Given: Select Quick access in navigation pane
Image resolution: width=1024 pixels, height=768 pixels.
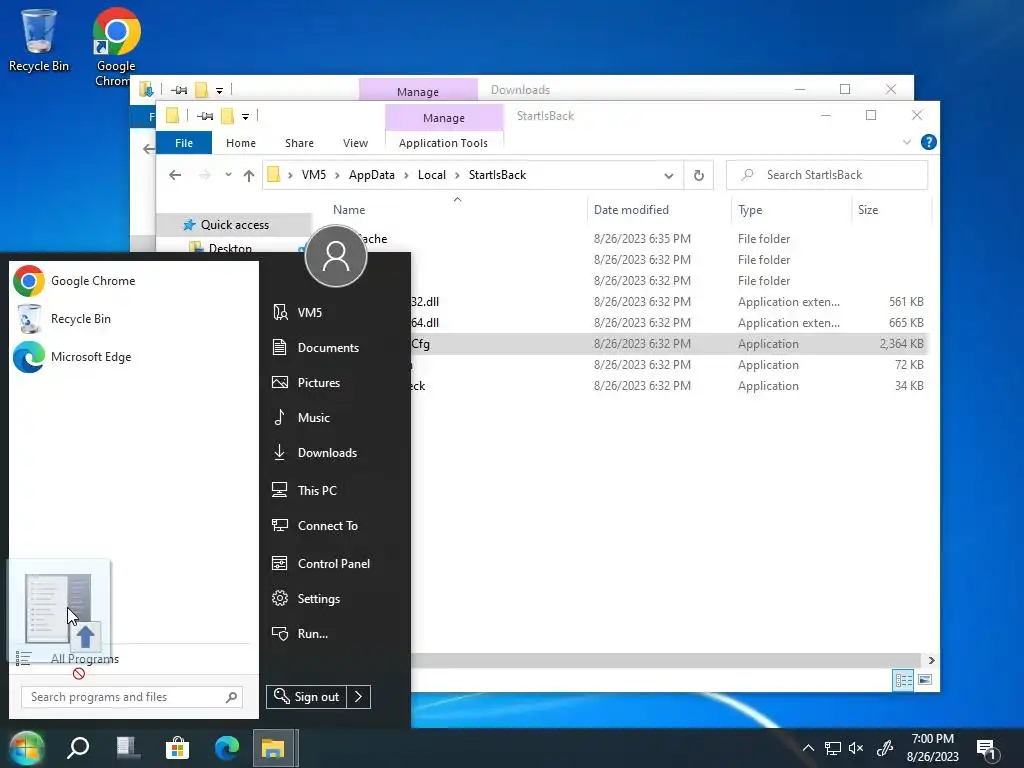Looking at the screenshot, I should coord(234,225).
